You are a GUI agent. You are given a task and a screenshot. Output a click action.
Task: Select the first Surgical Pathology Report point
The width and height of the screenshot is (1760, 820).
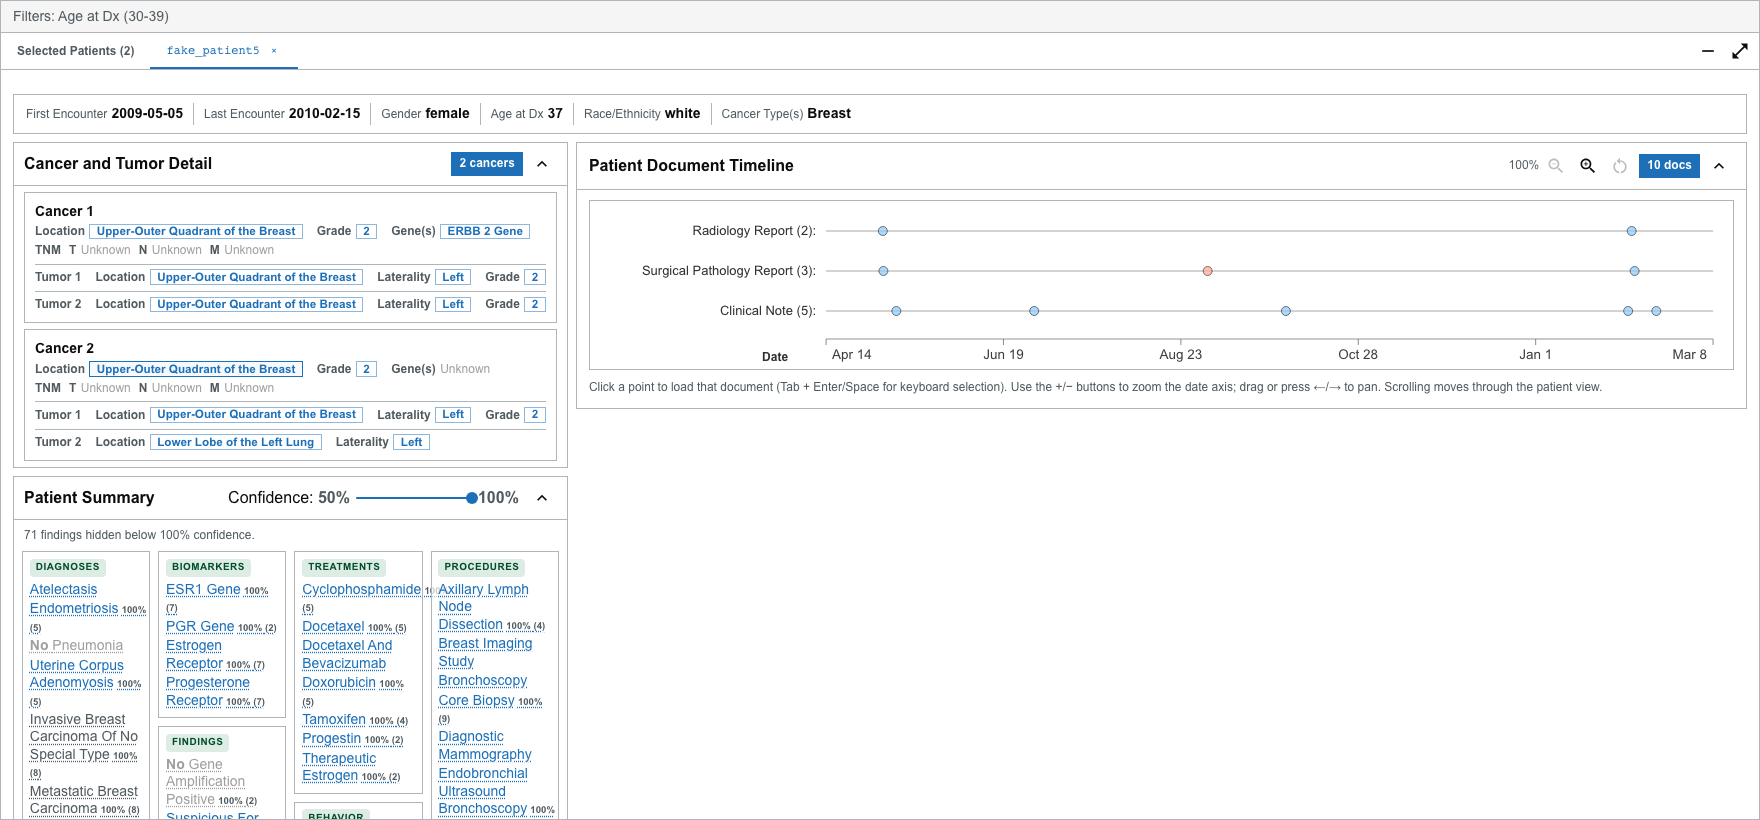click(883, 271)
